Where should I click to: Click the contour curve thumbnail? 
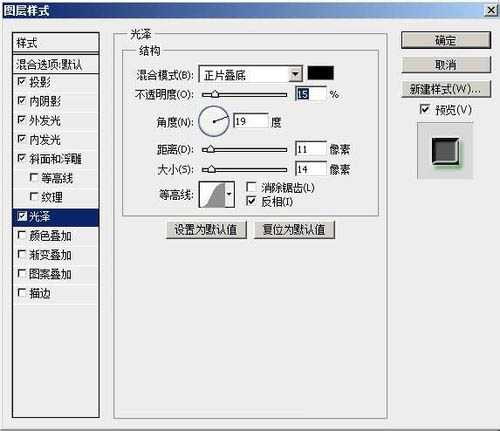tap(212, 194)
